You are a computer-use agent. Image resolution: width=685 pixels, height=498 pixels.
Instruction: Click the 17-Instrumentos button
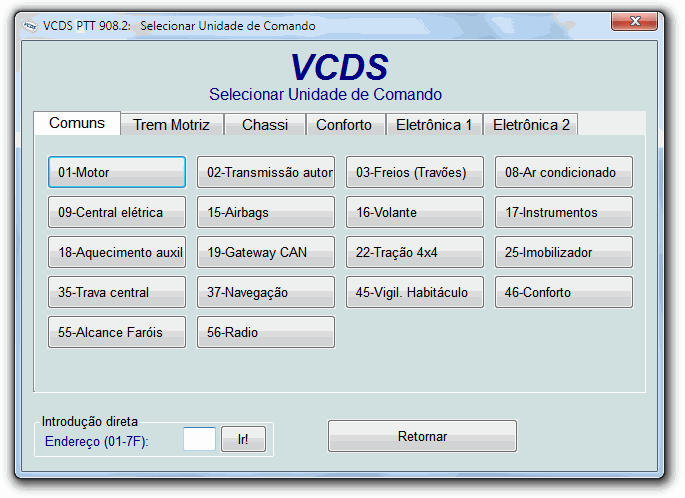(x=564, y=212)
